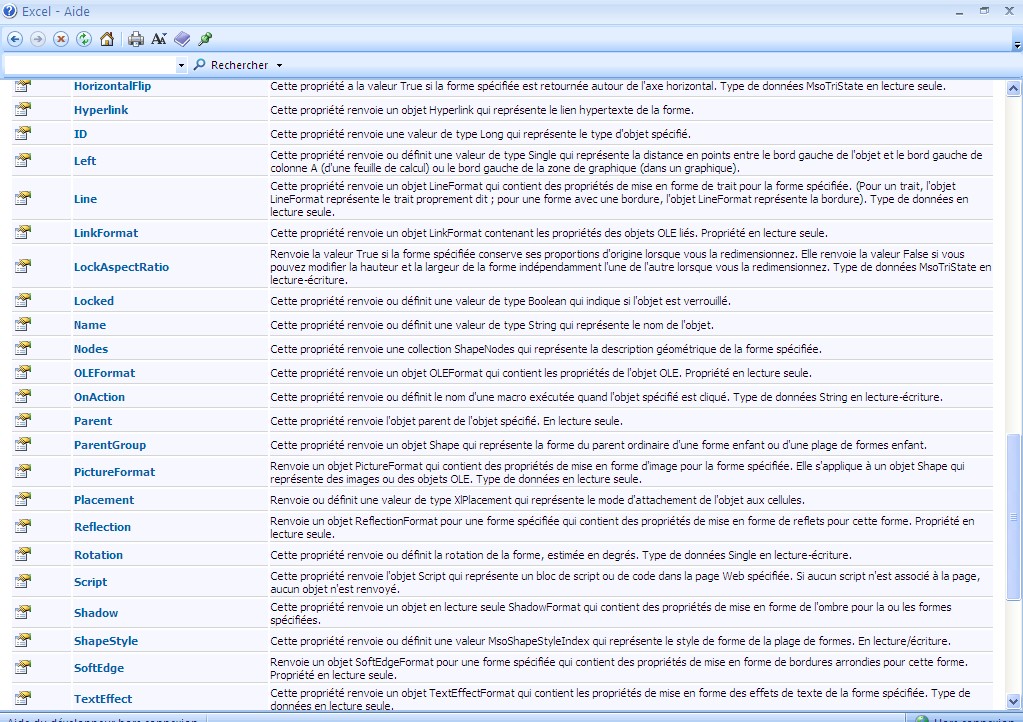
Task: Click property icon beside Hyperlink
Action: [23, 110]
